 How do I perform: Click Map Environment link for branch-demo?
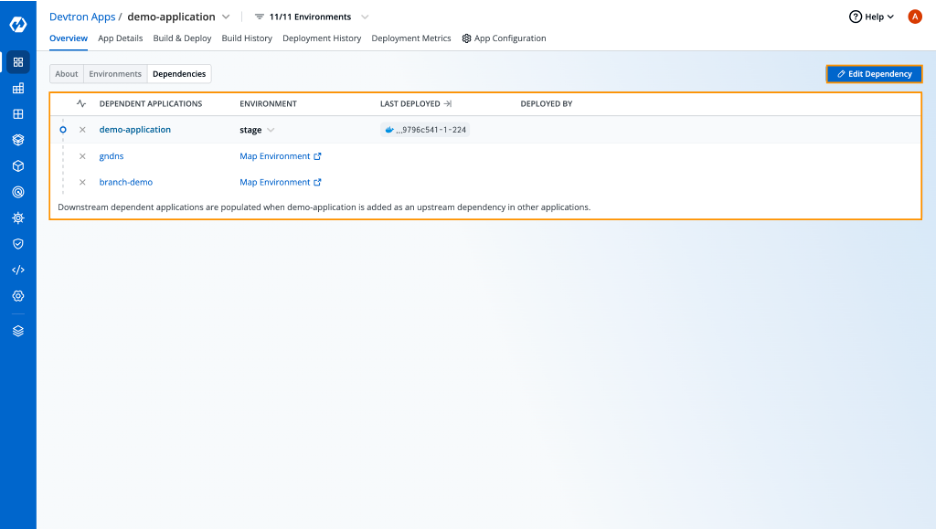click(275, 182)
